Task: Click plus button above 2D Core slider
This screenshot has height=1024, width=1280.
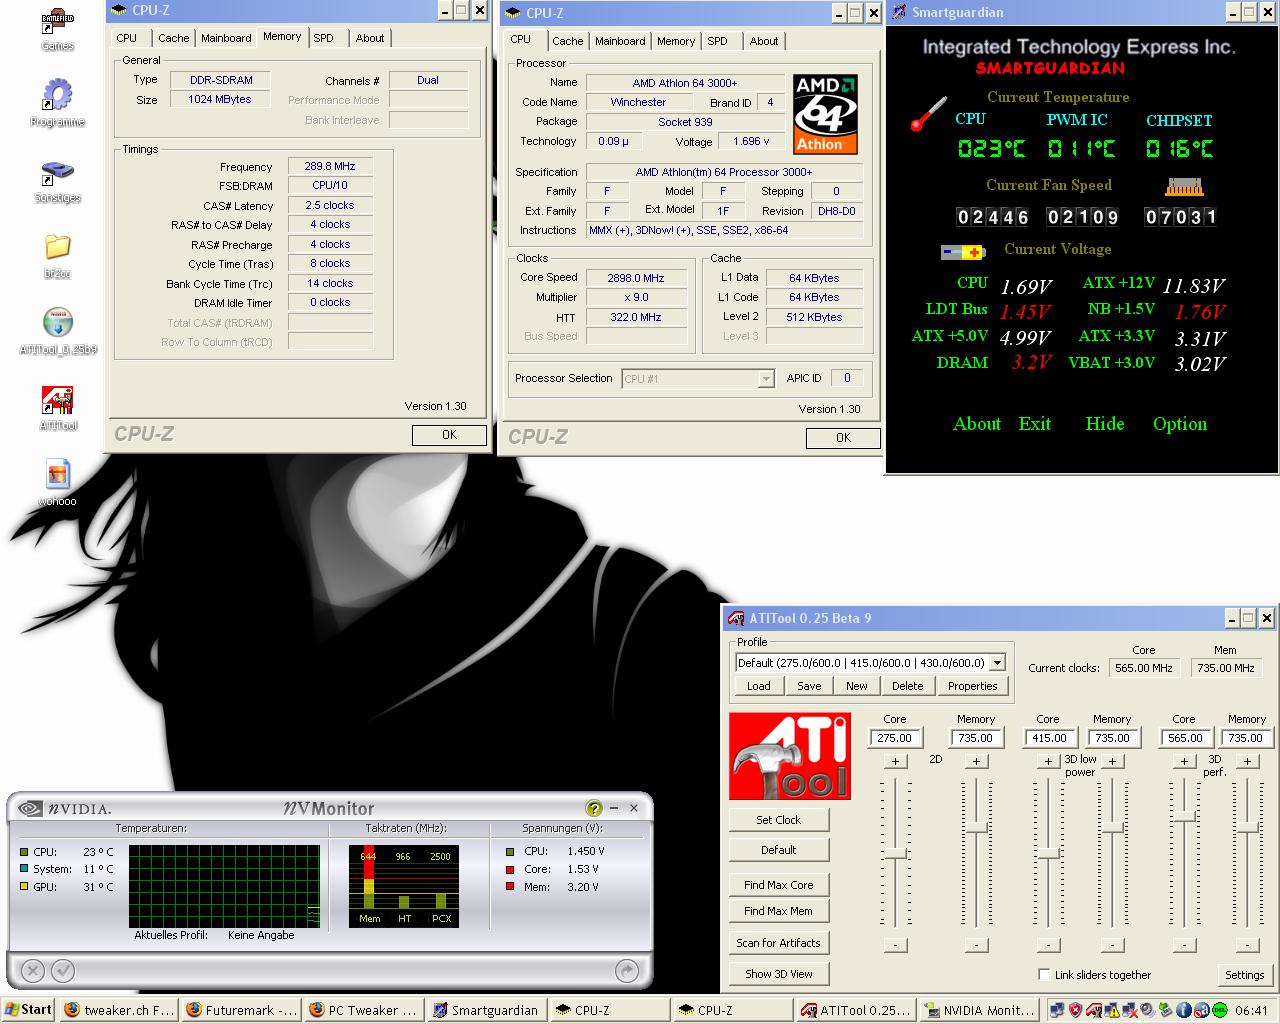Action: coord(895,761)
